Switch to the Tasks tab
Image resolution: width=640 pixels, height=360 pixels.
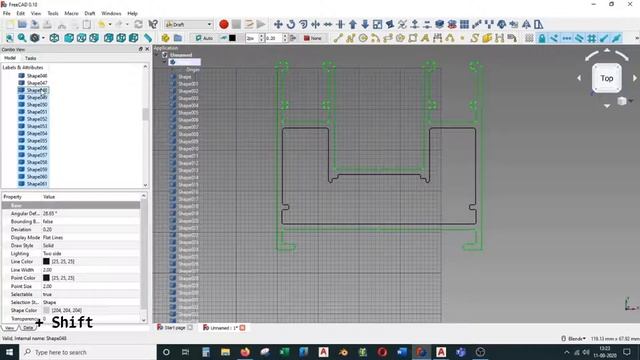(31, 58)
